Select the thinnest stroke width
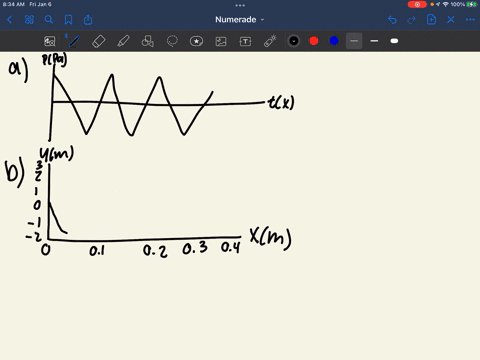480x360 pixels. coord(354,41)
